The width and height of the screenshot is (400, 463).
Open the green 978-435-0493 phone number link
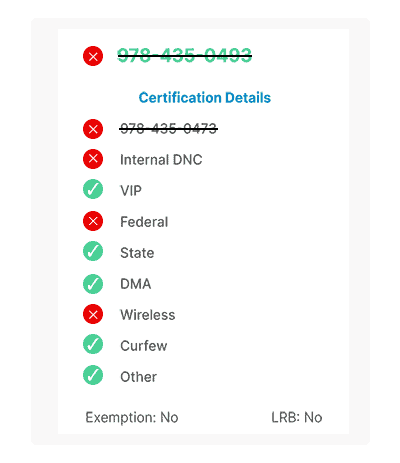click(184, 55)
